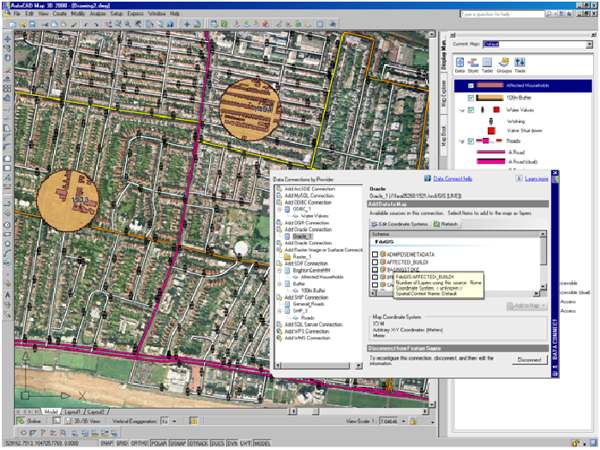
Task: Click the red cross icon in top toolbar
Action: point(265,24)
